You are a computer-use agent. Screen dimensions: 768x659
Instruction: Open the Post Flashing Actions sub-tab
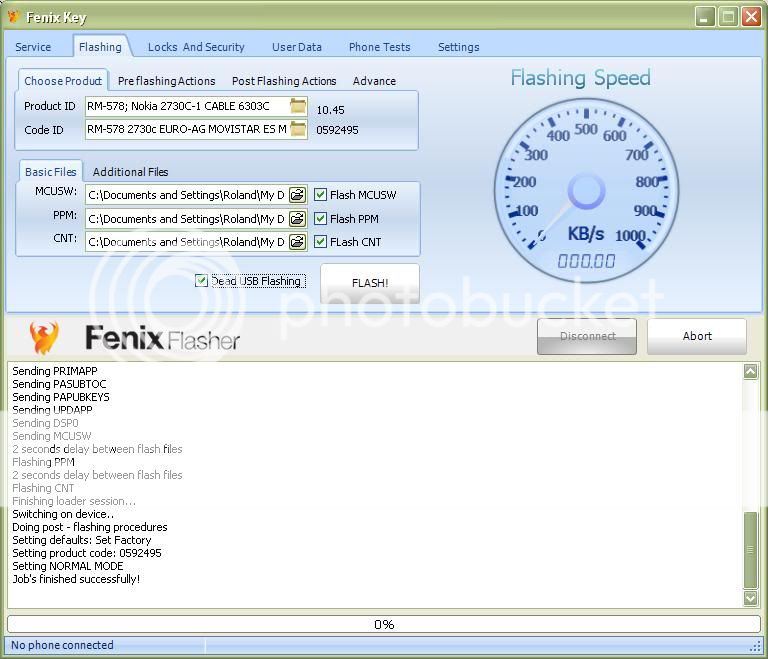coord(284,81)
